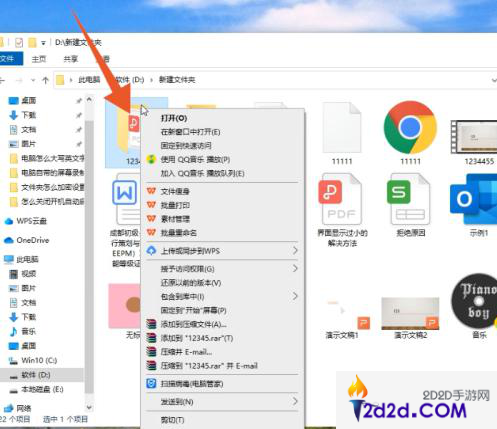
Task: Select the green spreadsheet file icon
Action: [410, 199]
